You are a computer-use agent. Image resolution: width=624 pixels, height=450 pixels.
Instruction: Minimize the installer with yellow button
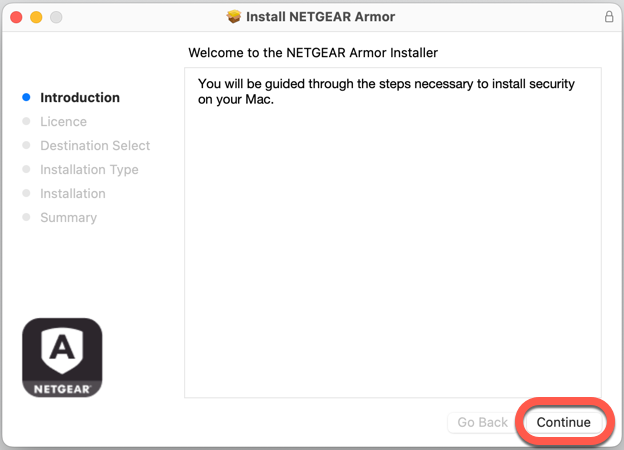(x=36, y=17)
